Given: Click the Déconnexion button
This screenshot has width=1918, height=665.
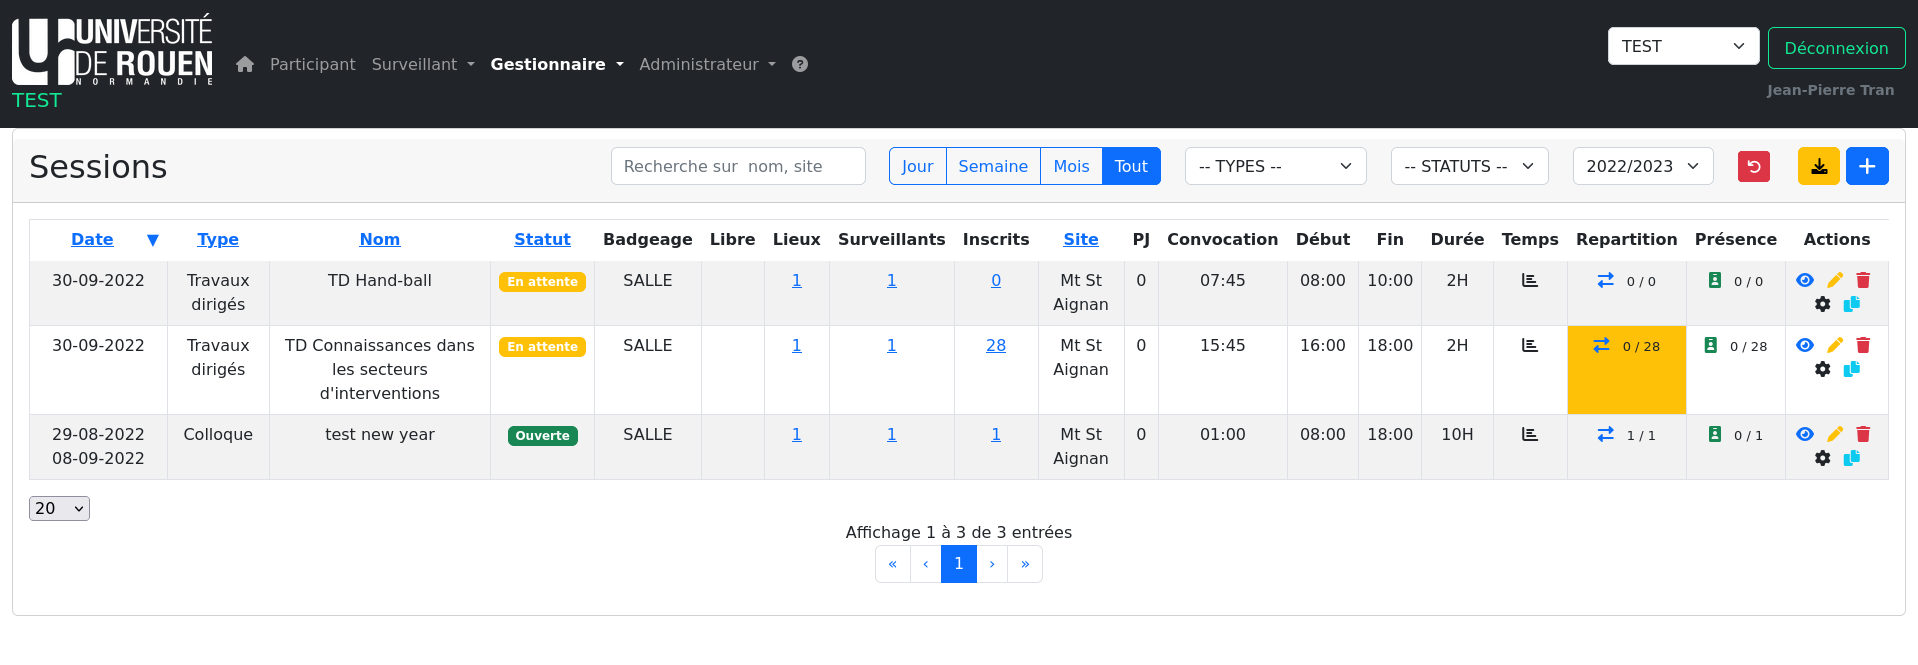Looking at the screenshot, I should coord(1835,48).
